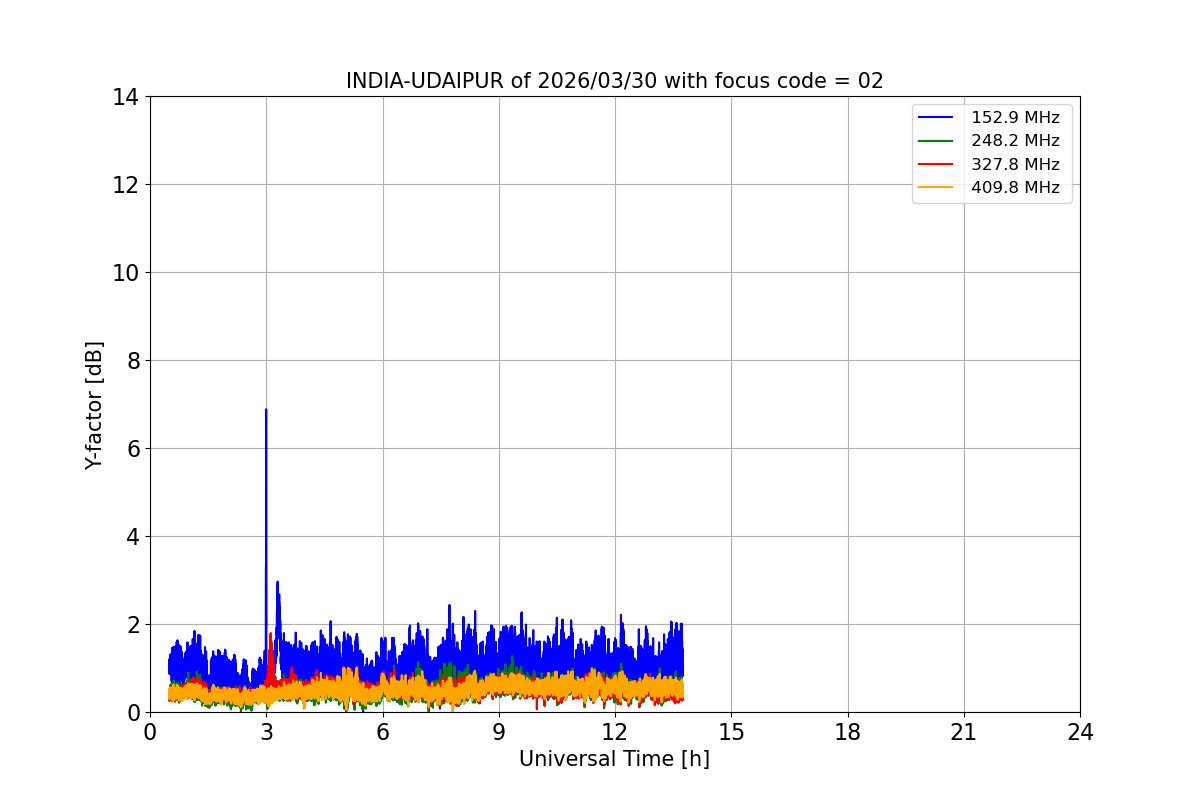1200x800 pixels.
Task: Click the 152.9 MHz legend label
Action: coord(1015,118)
